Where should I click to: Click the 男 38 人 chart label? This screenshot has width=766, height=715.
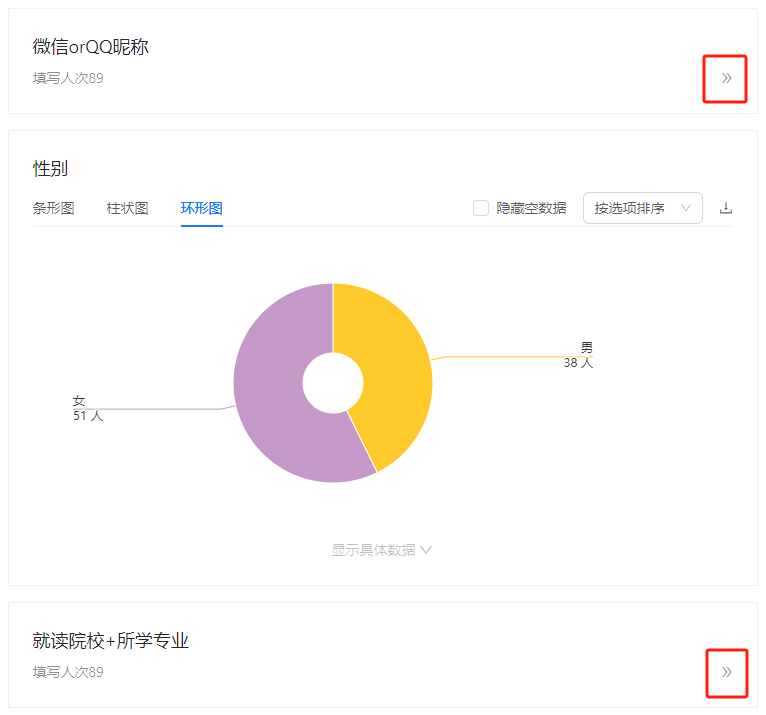point(578,355)
